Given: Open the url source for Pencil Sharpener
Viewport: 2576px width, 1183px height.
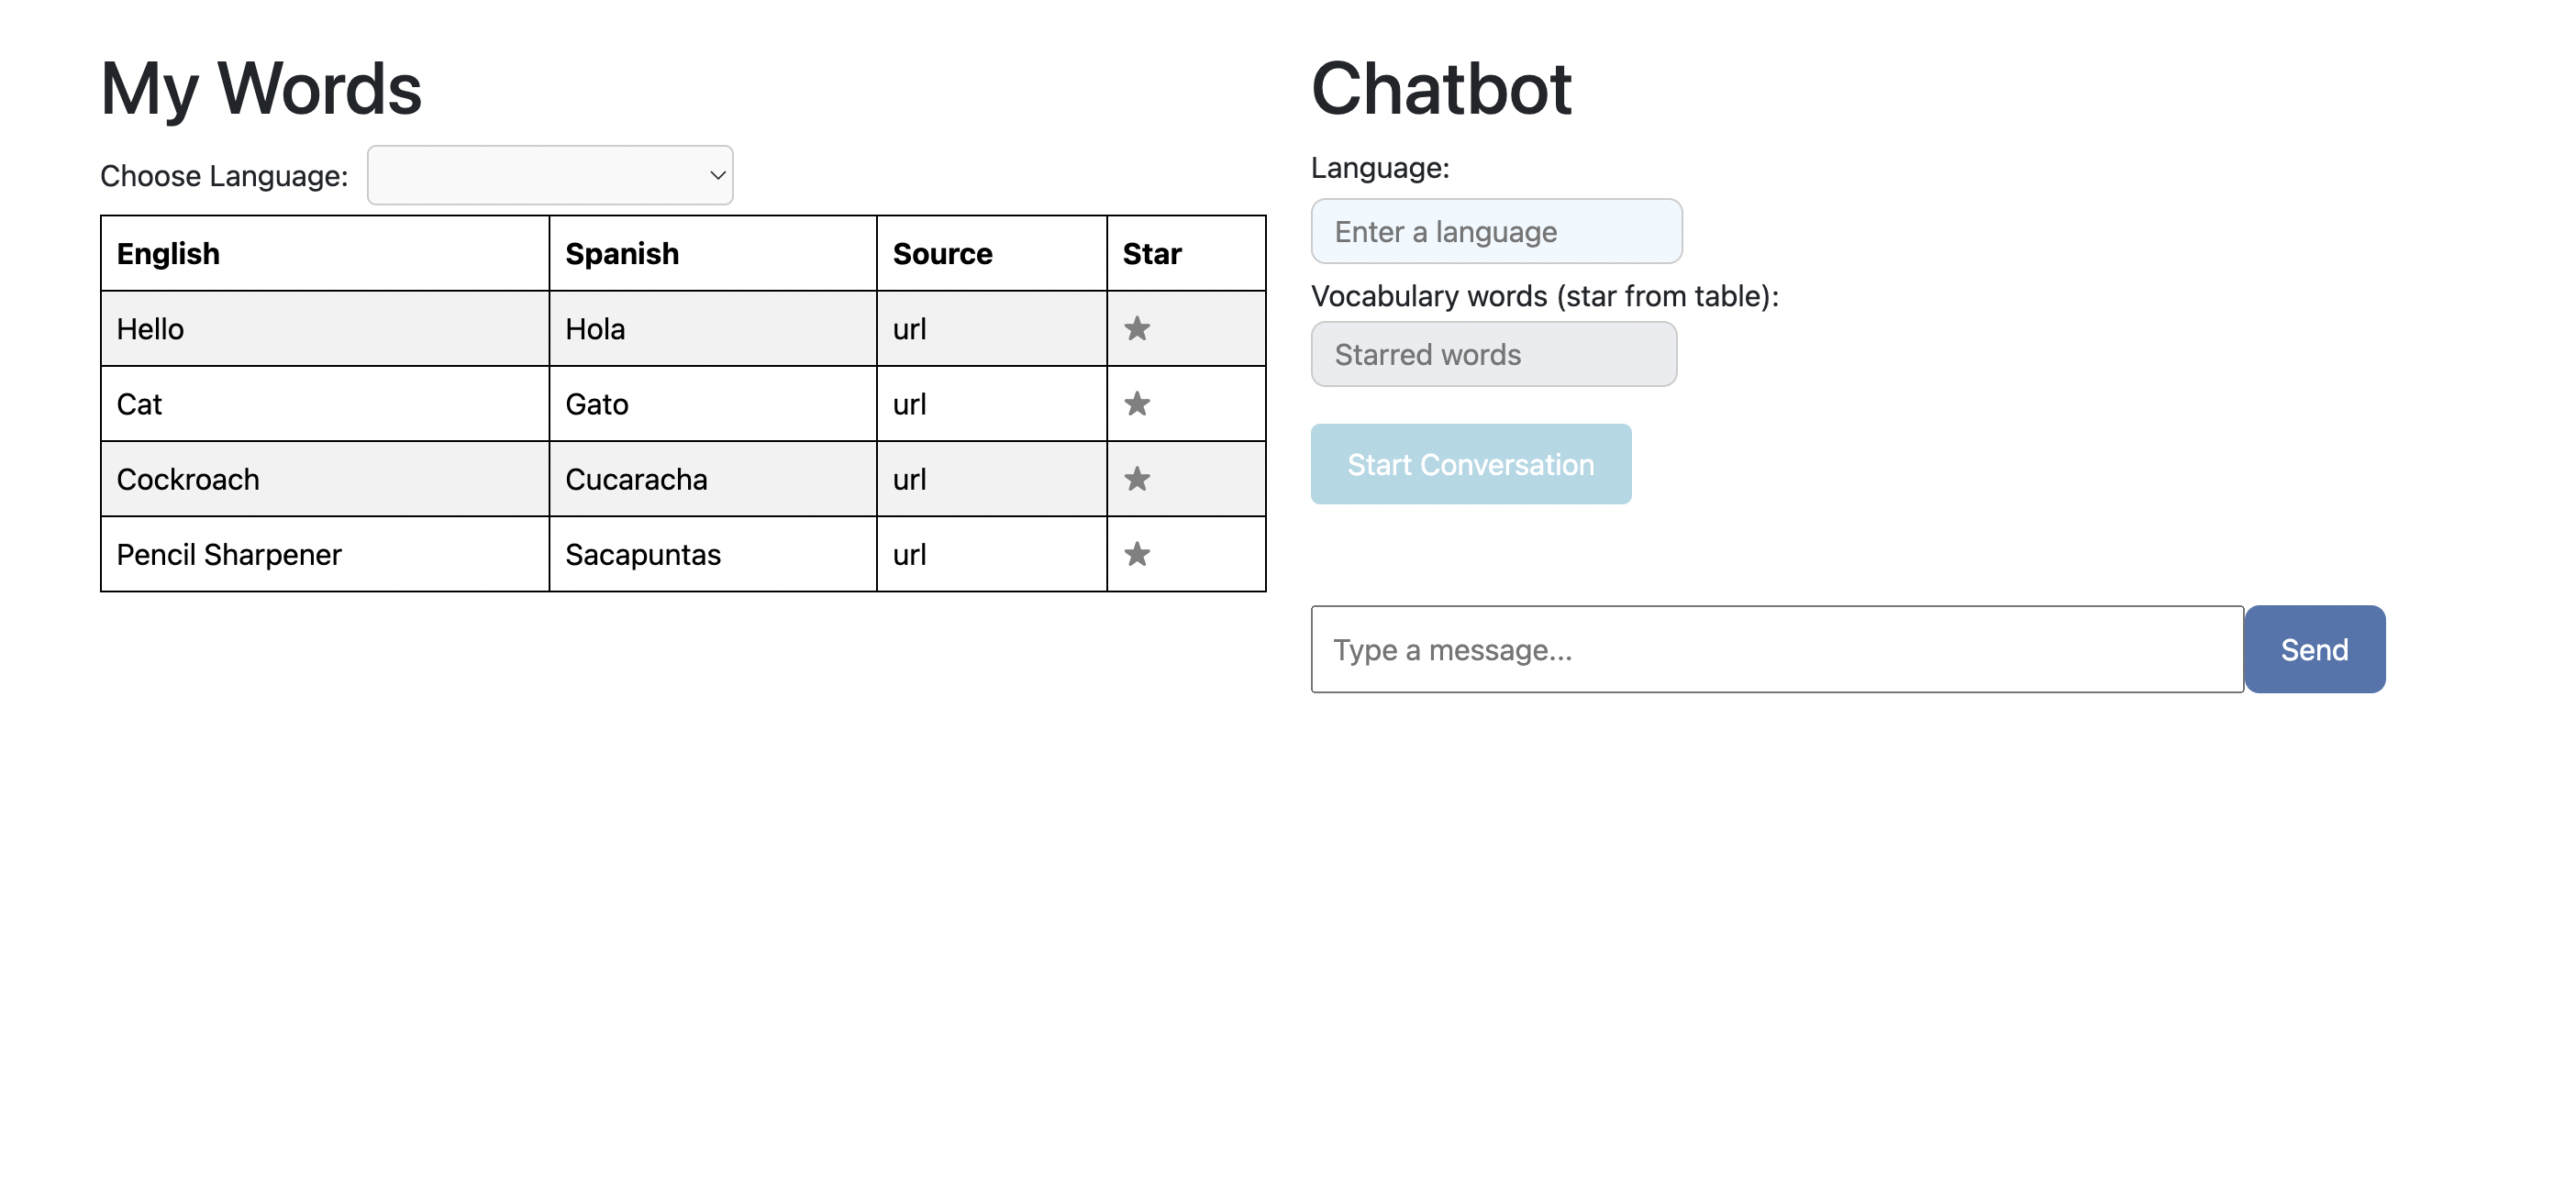Looking at the screenshot, I should pos(910,554).
